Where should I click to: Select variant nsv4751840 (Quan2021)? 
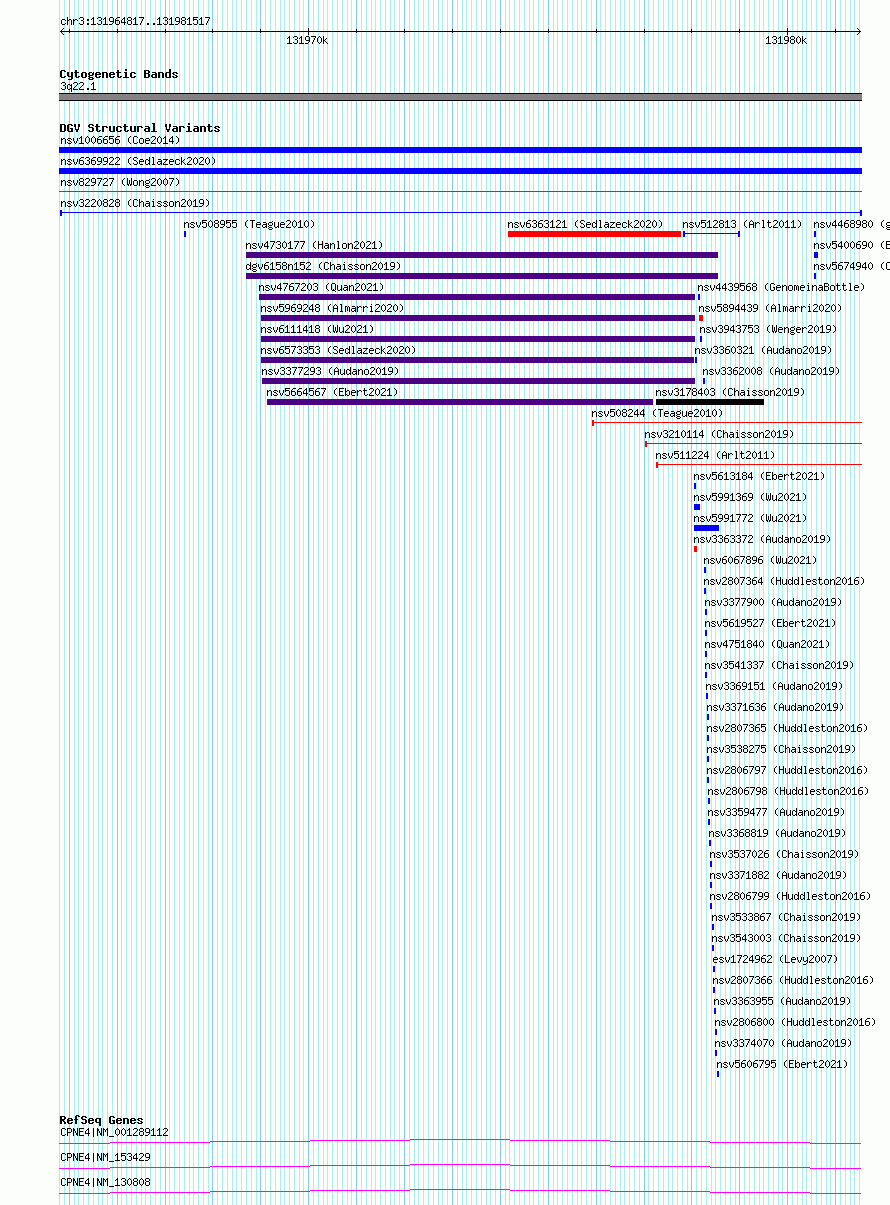point(767,644)
